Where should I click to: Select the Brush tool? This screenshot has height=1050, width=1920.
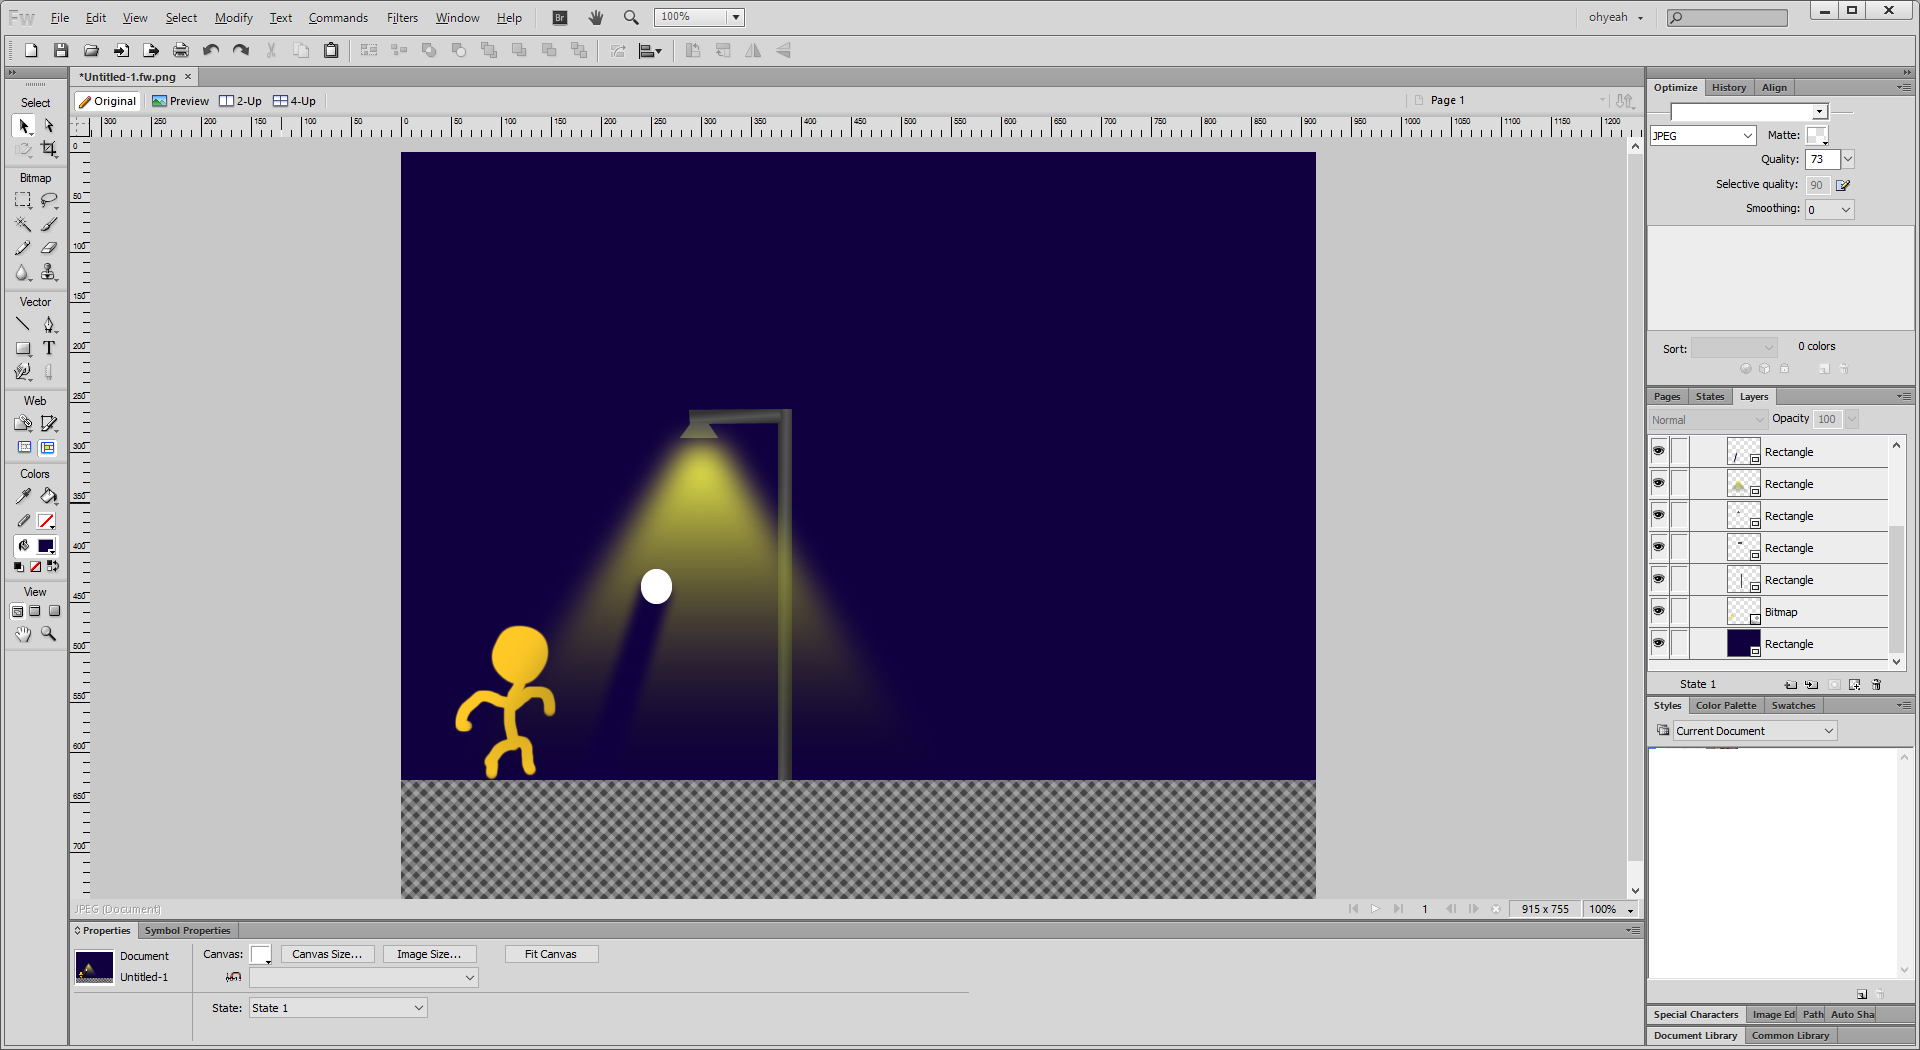(x=49, y=224)
